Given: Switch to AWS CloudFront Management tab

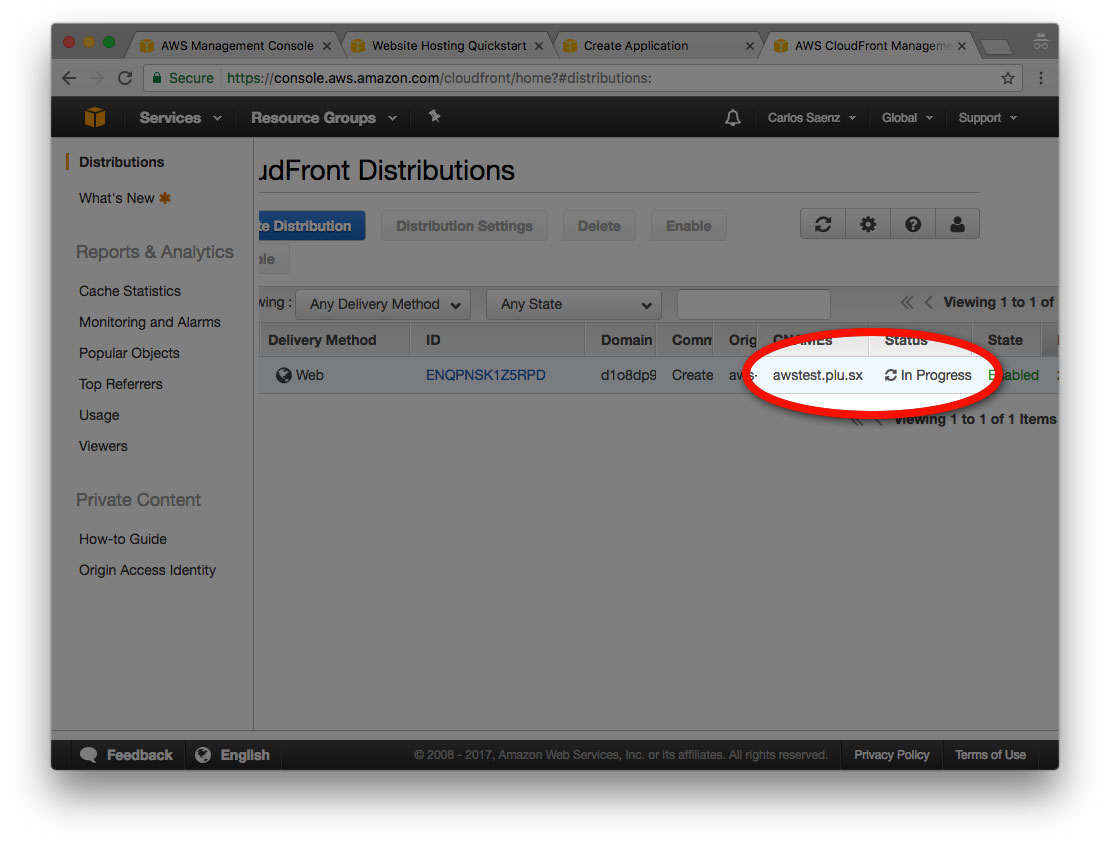Looking at the screenshot, I should coord(871,46).
